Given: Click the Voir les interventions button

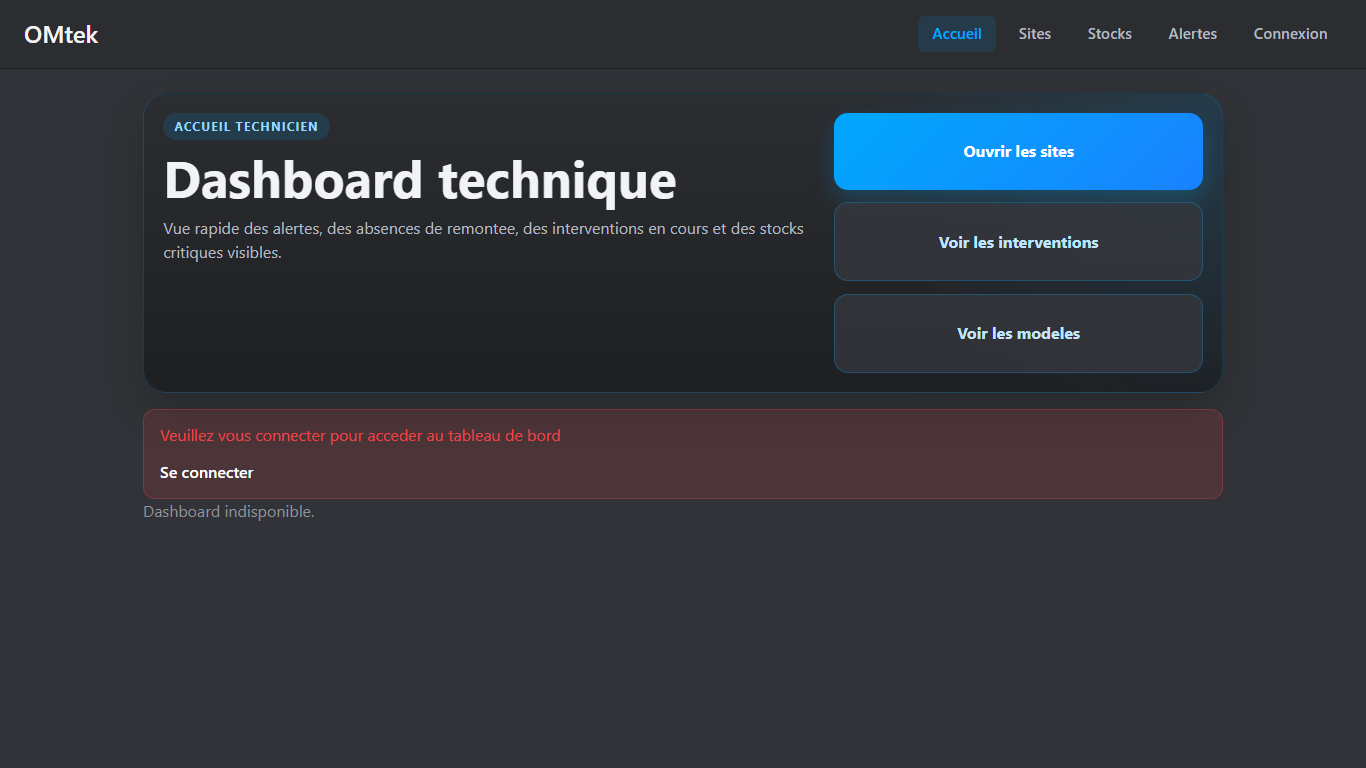Looking at the screenshot, I should click(x=1018, y=242).
